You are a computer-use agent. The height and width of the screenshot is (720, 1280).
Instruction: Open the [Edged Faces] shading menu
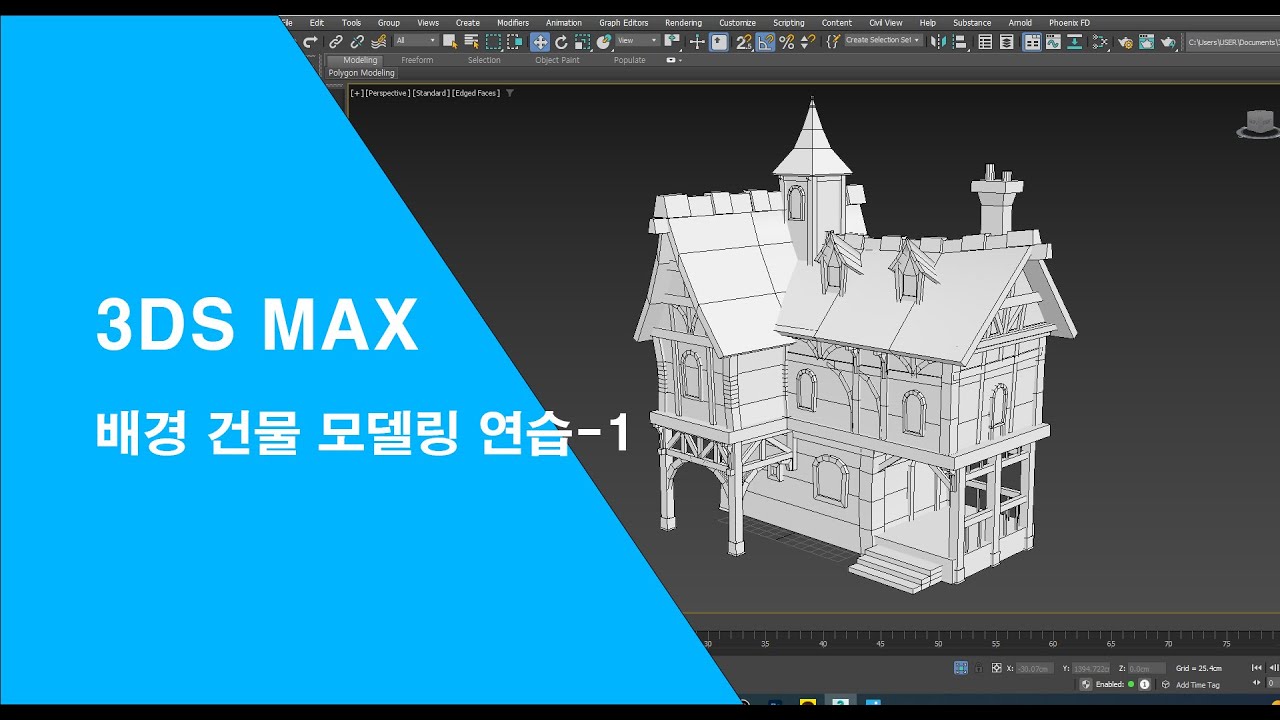[x=476, y=93]
